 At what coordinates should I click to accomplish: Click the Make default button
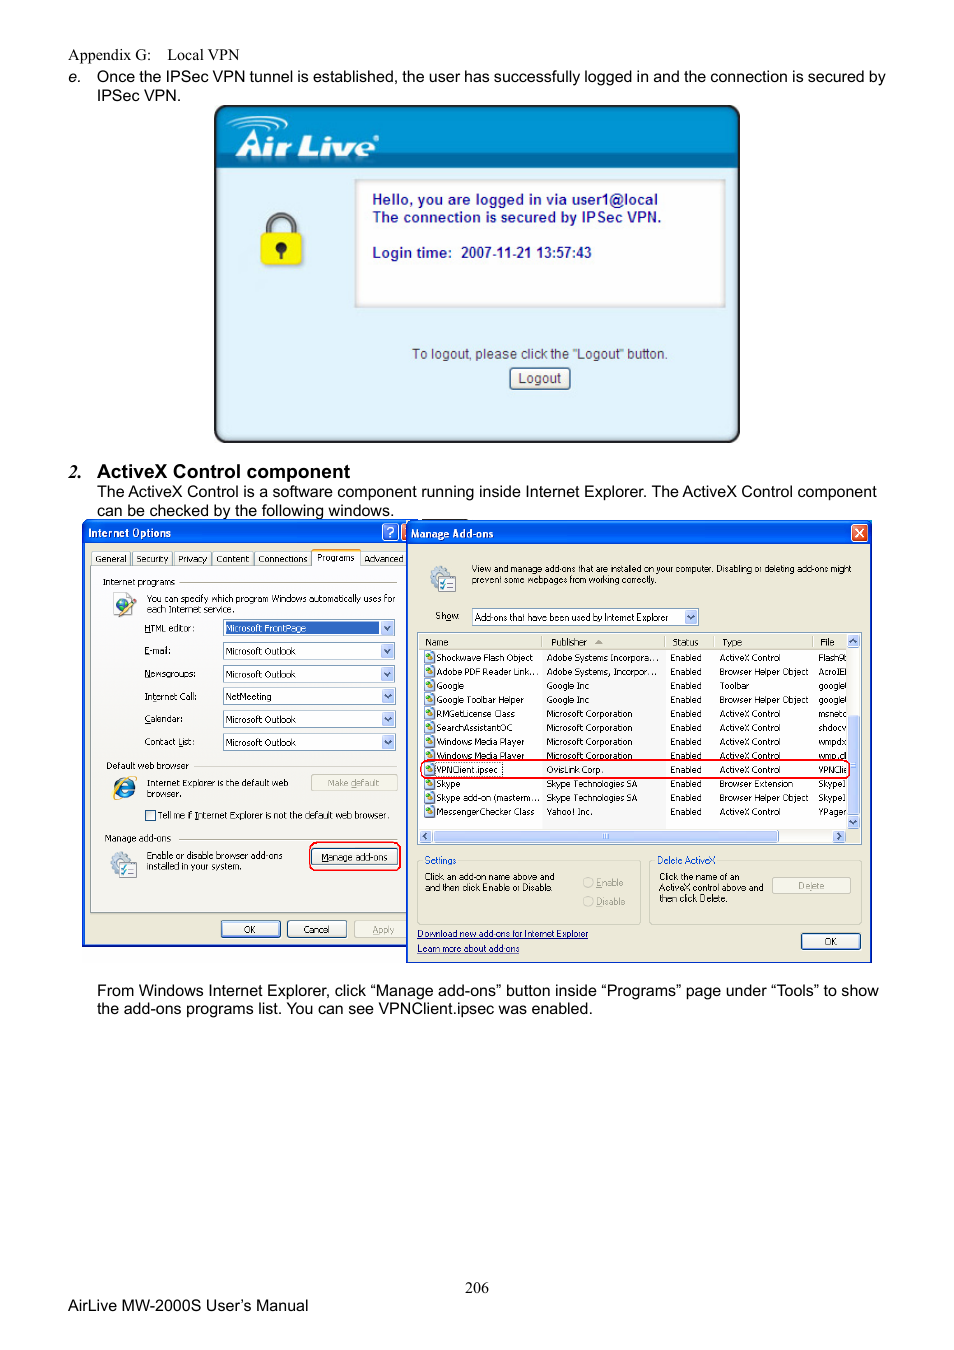coord(354,783)
